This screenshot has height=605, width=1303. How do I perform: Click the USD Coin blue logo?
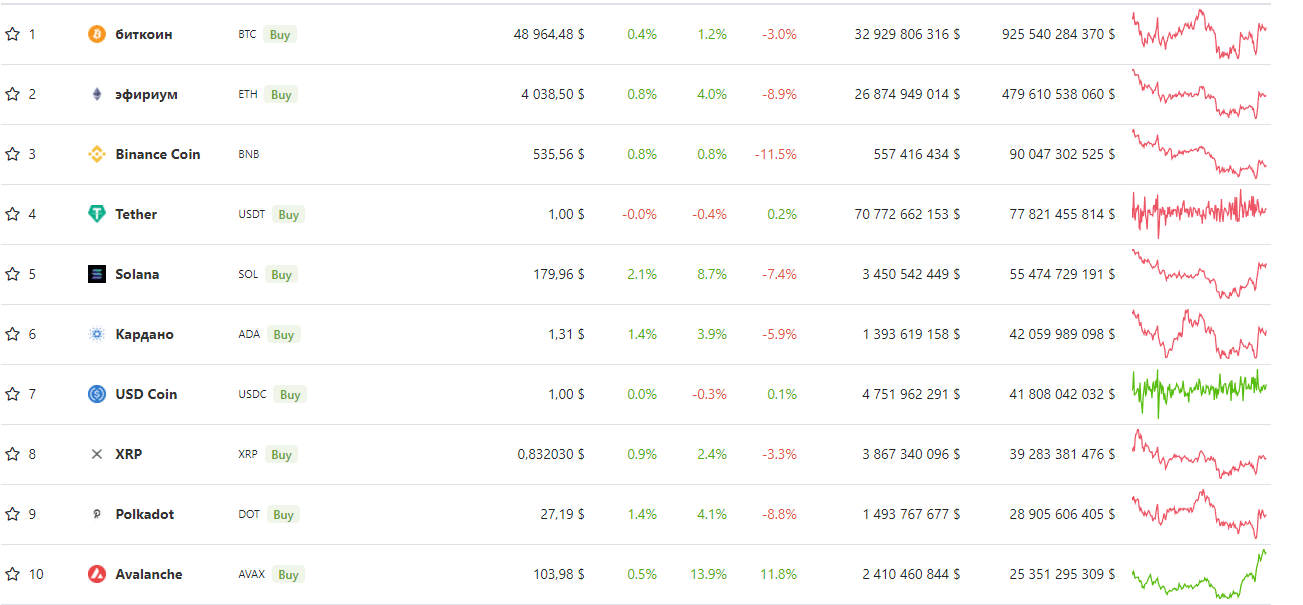(x=97, y=394)
